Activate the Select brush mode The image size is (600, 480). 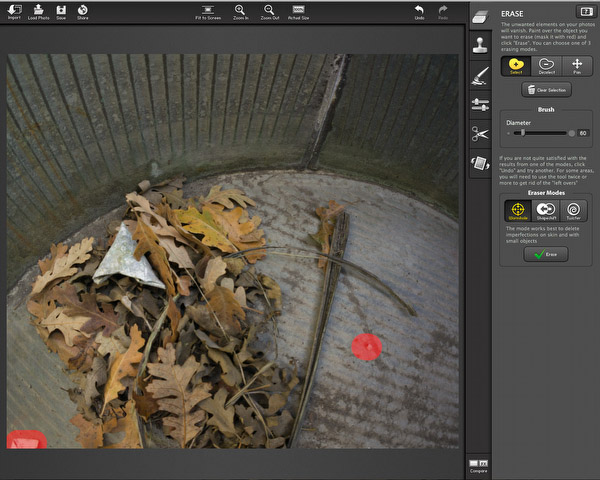(516, 66)
